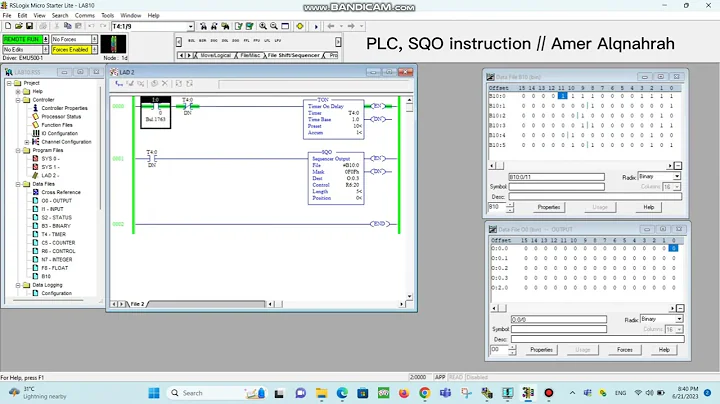Click the O:0/0 address input field

(x=559, y=319)
